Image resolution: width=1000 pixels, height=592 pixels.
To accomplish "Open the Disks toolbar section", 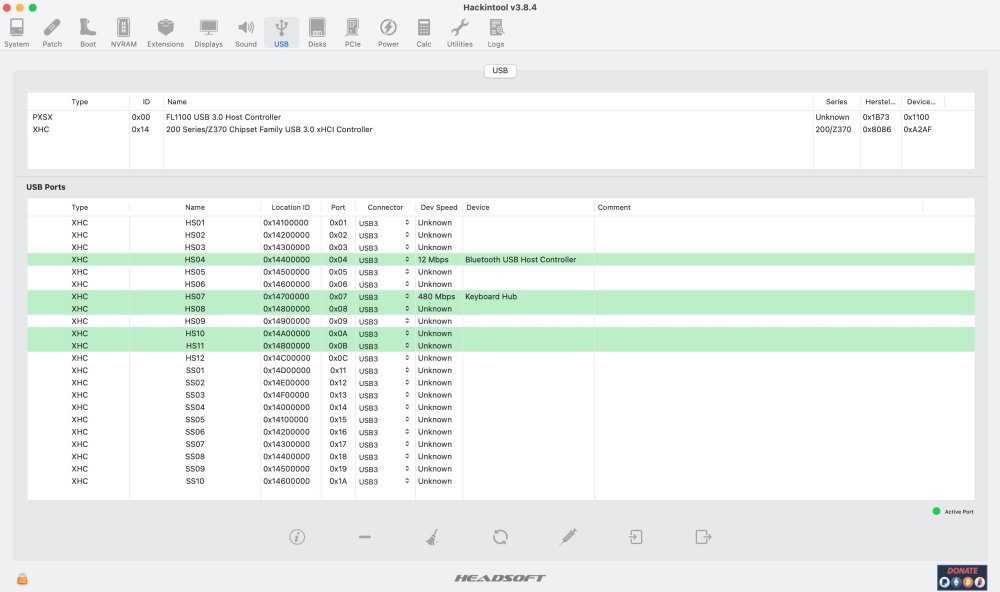I will 317,33.
